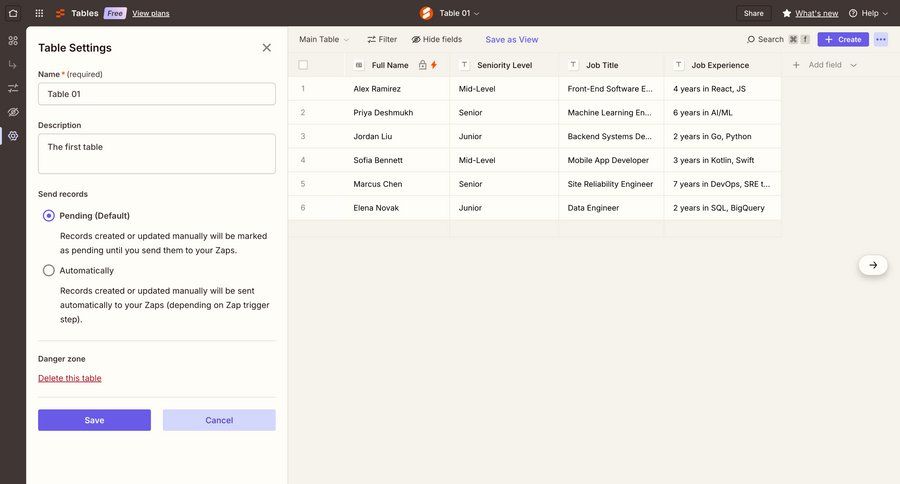Close the Table Settings panel
The image size is (900, 484).
[266, 48]
